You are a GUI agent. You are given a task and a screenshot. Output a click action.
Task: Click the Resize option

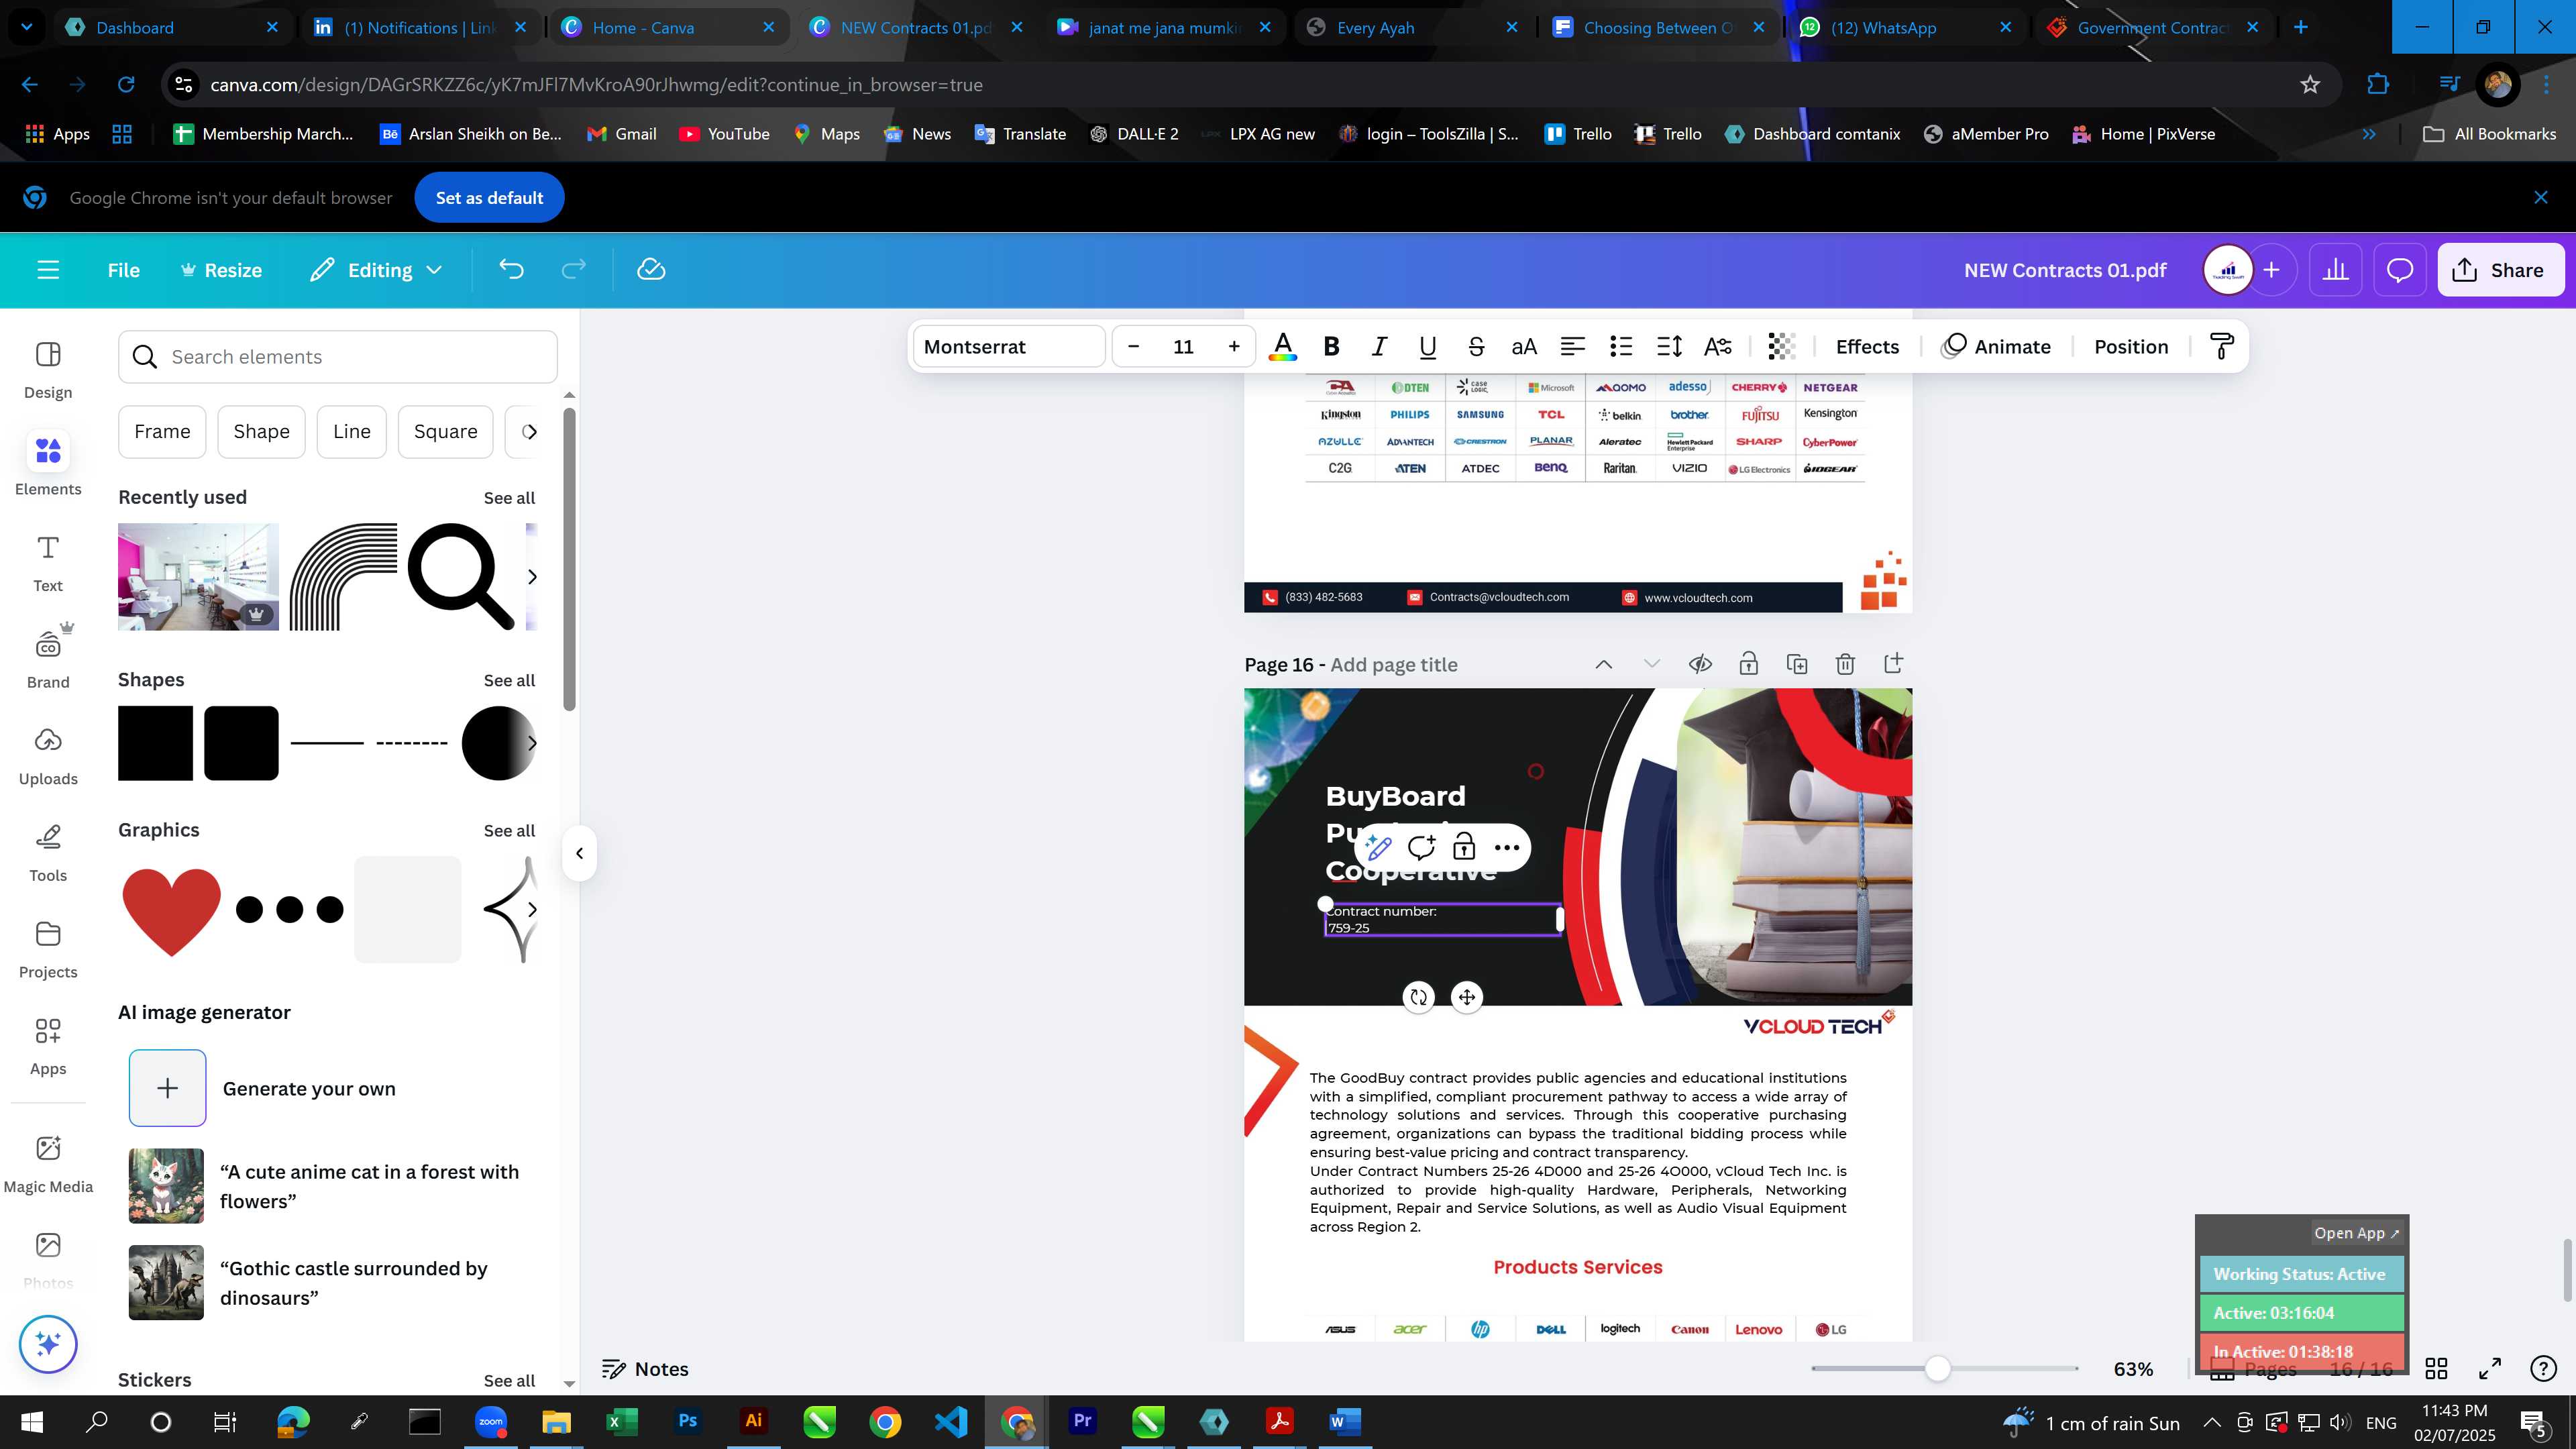click(221, 270)
